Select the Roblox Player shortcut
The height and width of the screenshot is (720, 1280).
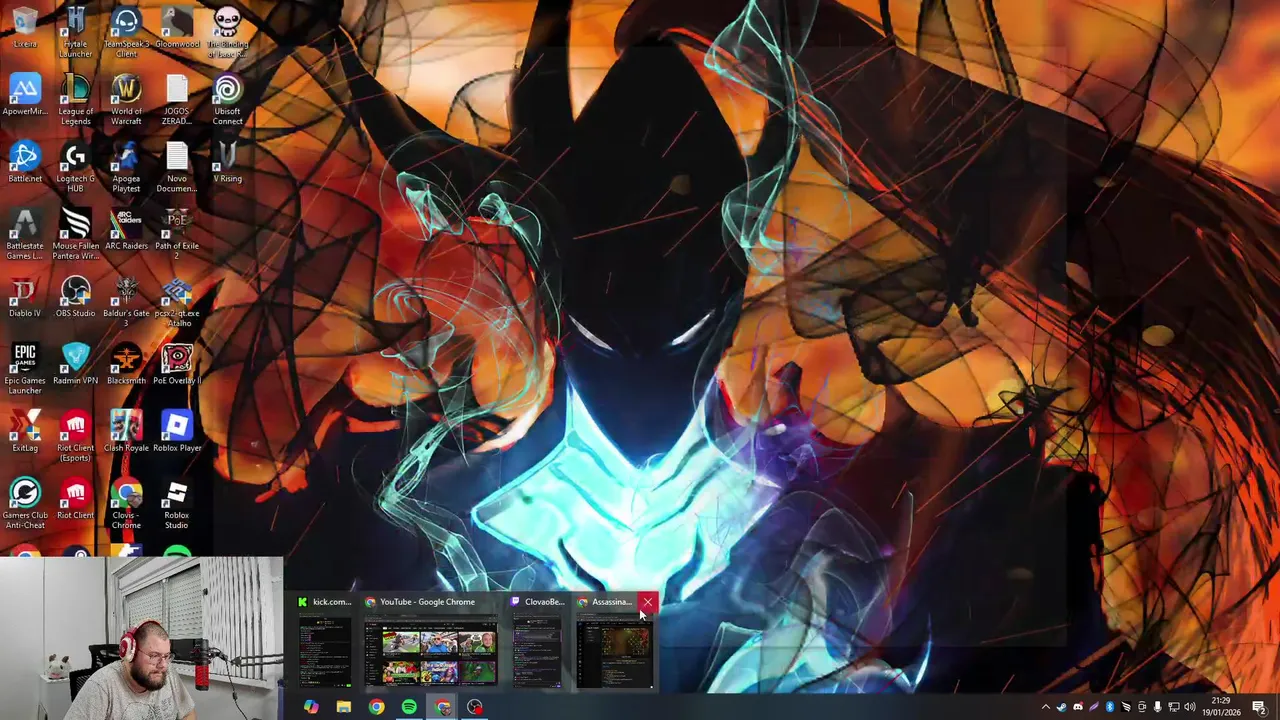(177, 430)
